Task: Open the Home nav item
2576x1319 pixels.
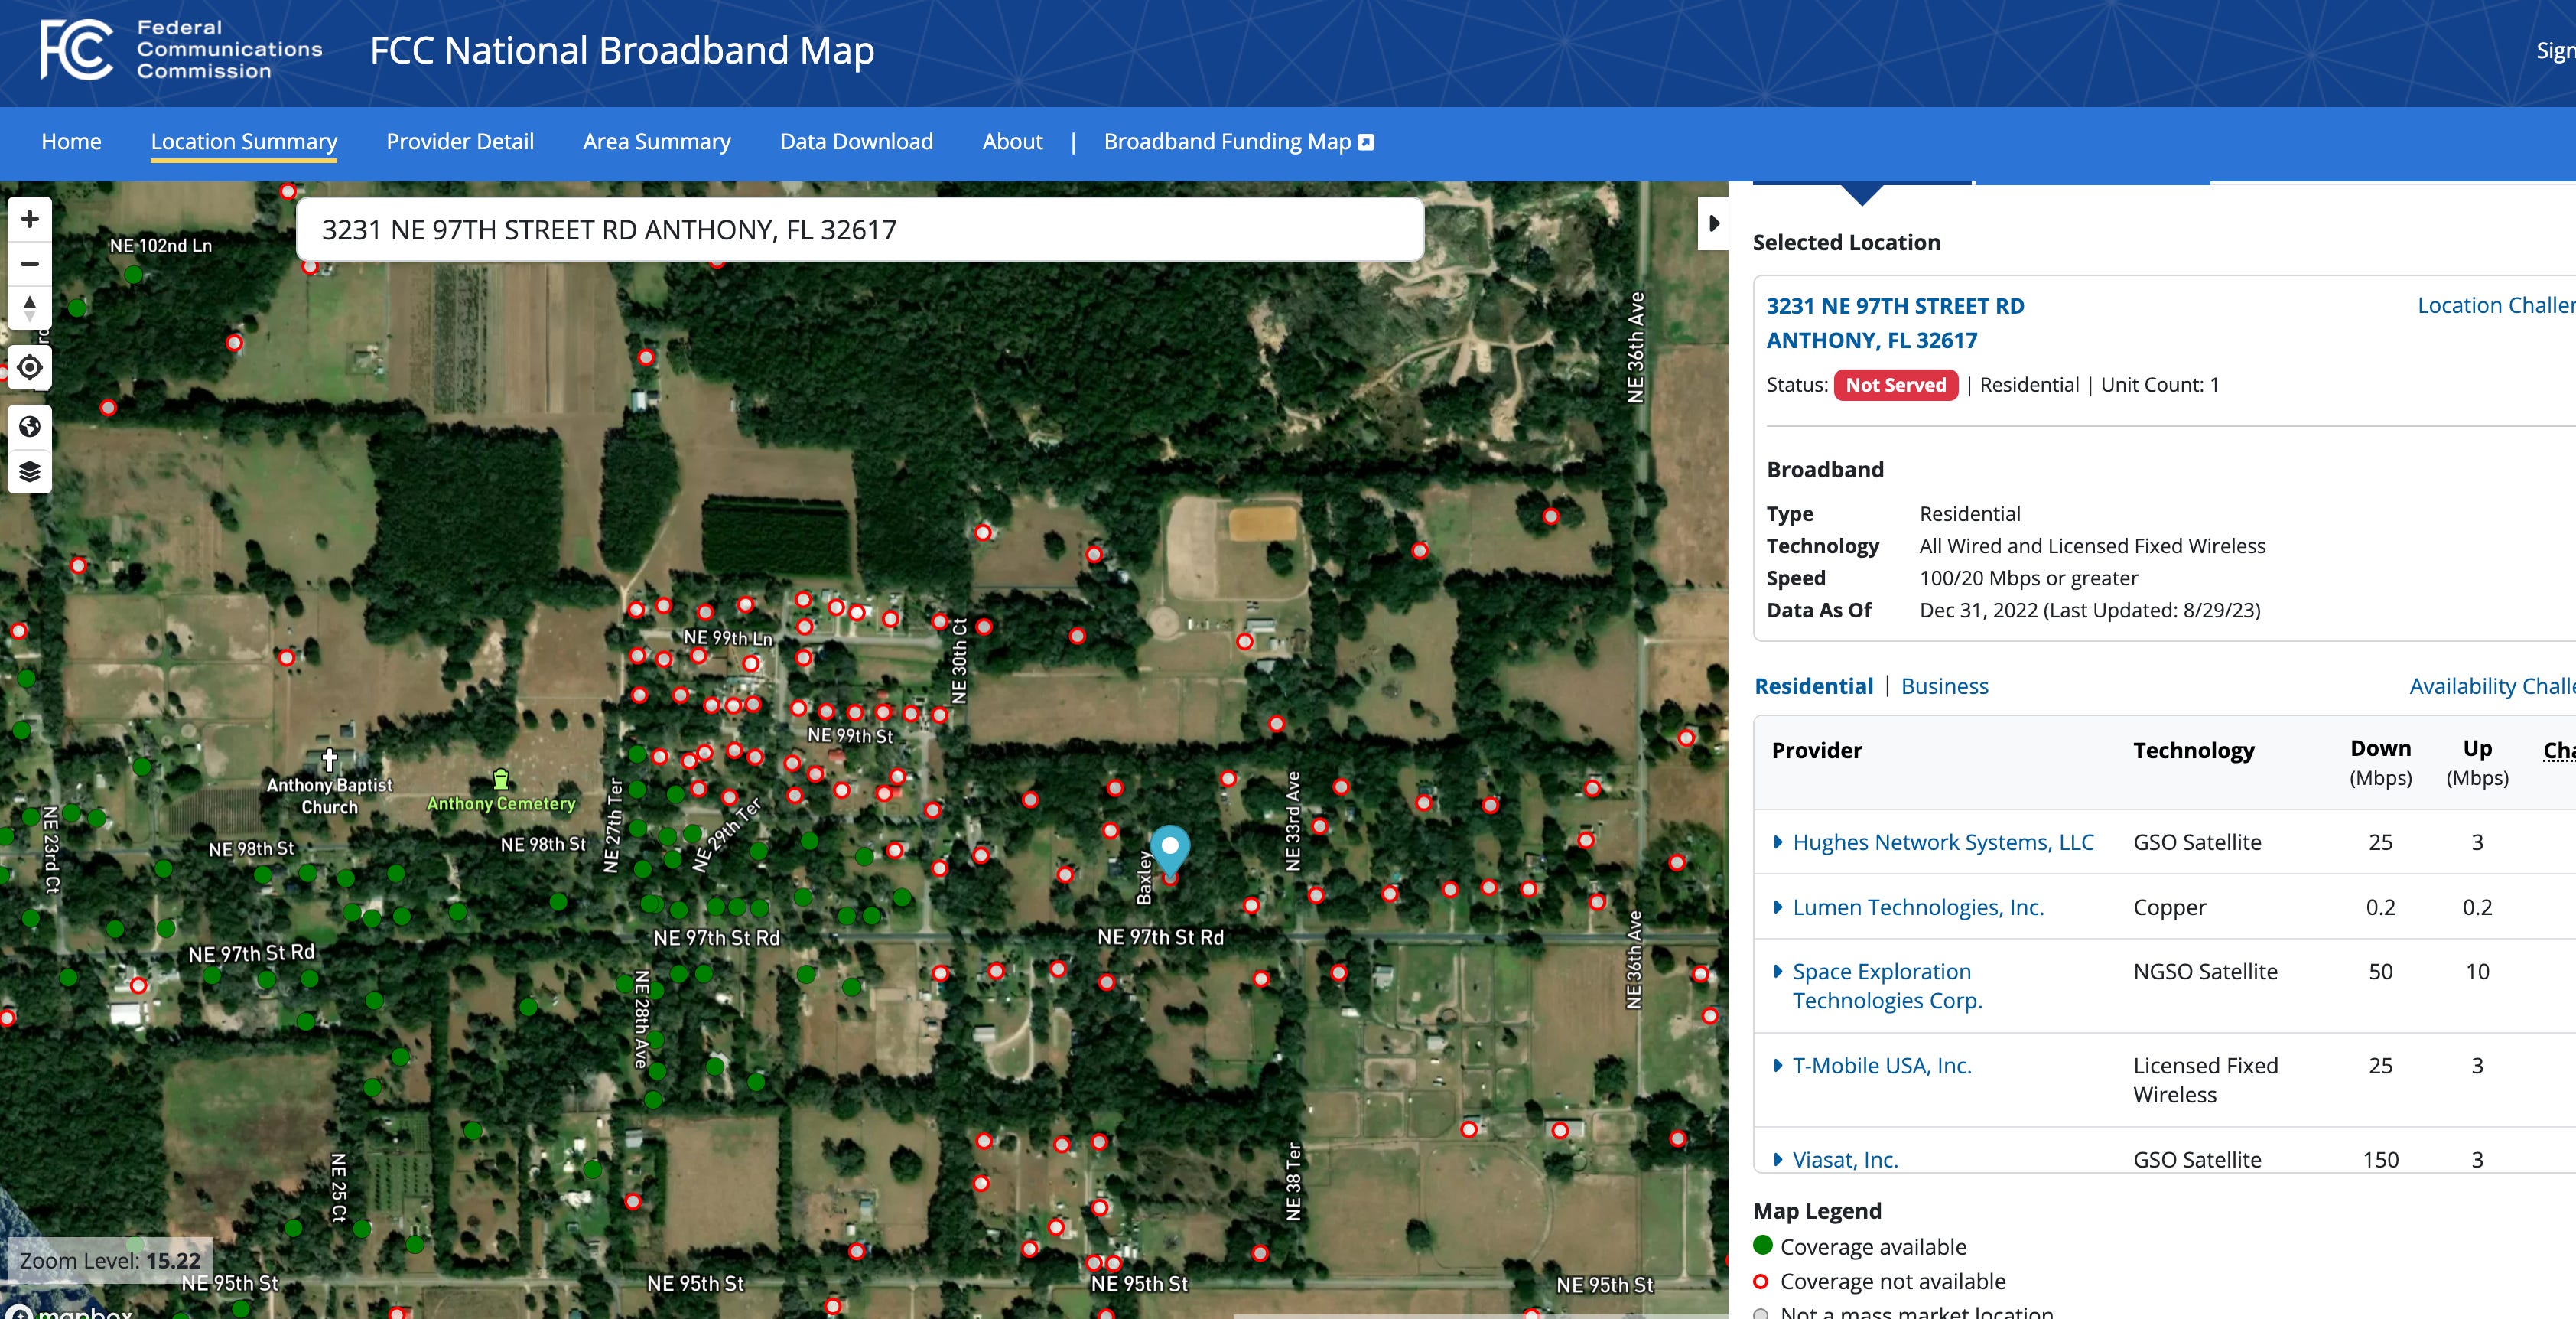Action: (x=71, y=142)
